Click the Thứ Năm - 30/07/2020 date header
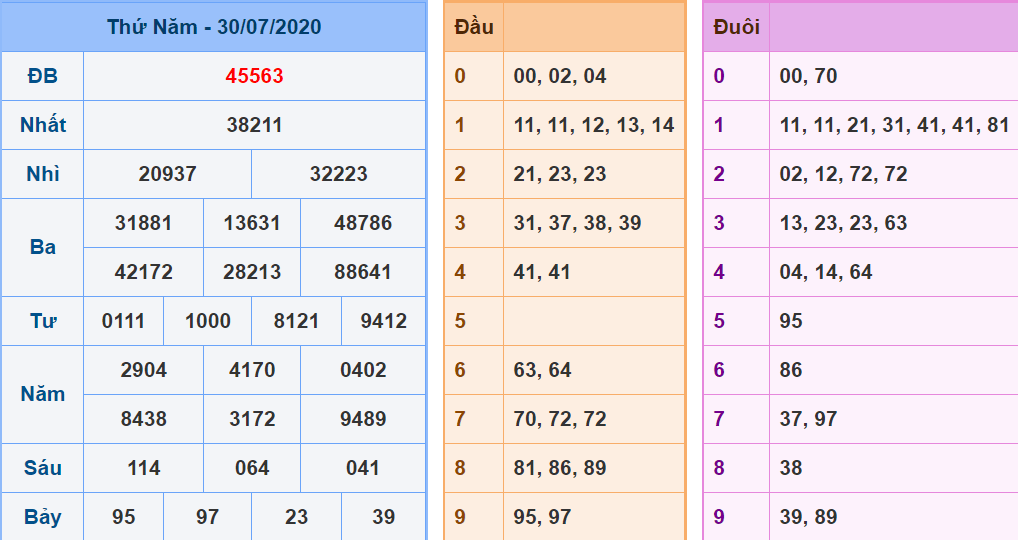The image size is (1018, 540). tap(214, 27)
